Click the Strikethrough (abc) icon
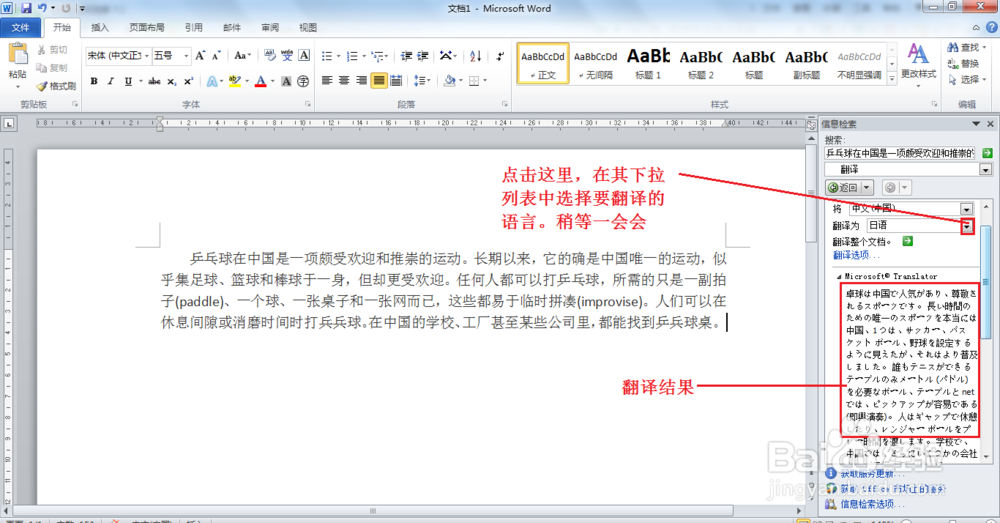Screen dimensions: 1000x523 pyautogui.click(x=154, y=81)
